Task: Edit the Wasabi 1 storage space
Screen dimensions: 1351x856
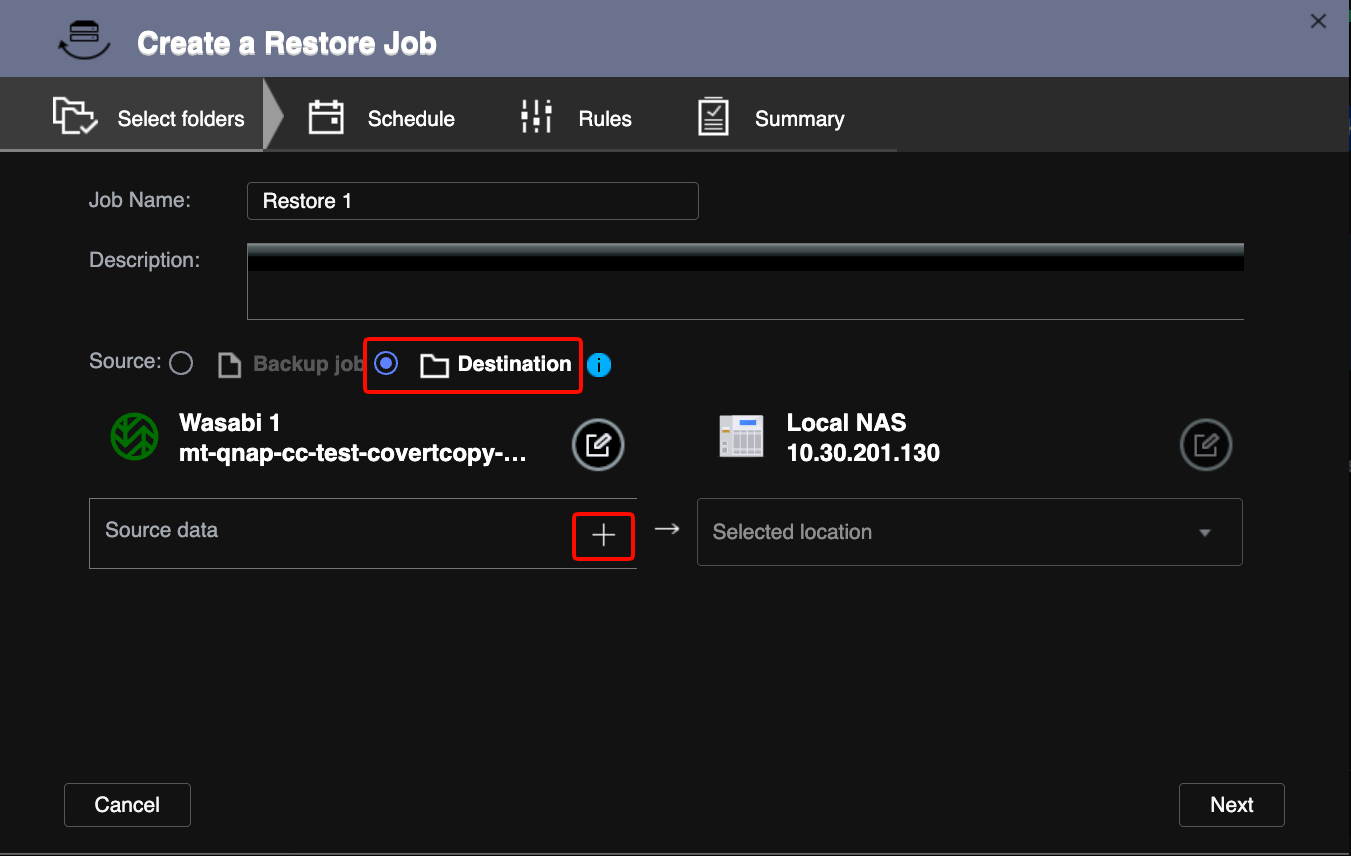Action: (598, 445)
